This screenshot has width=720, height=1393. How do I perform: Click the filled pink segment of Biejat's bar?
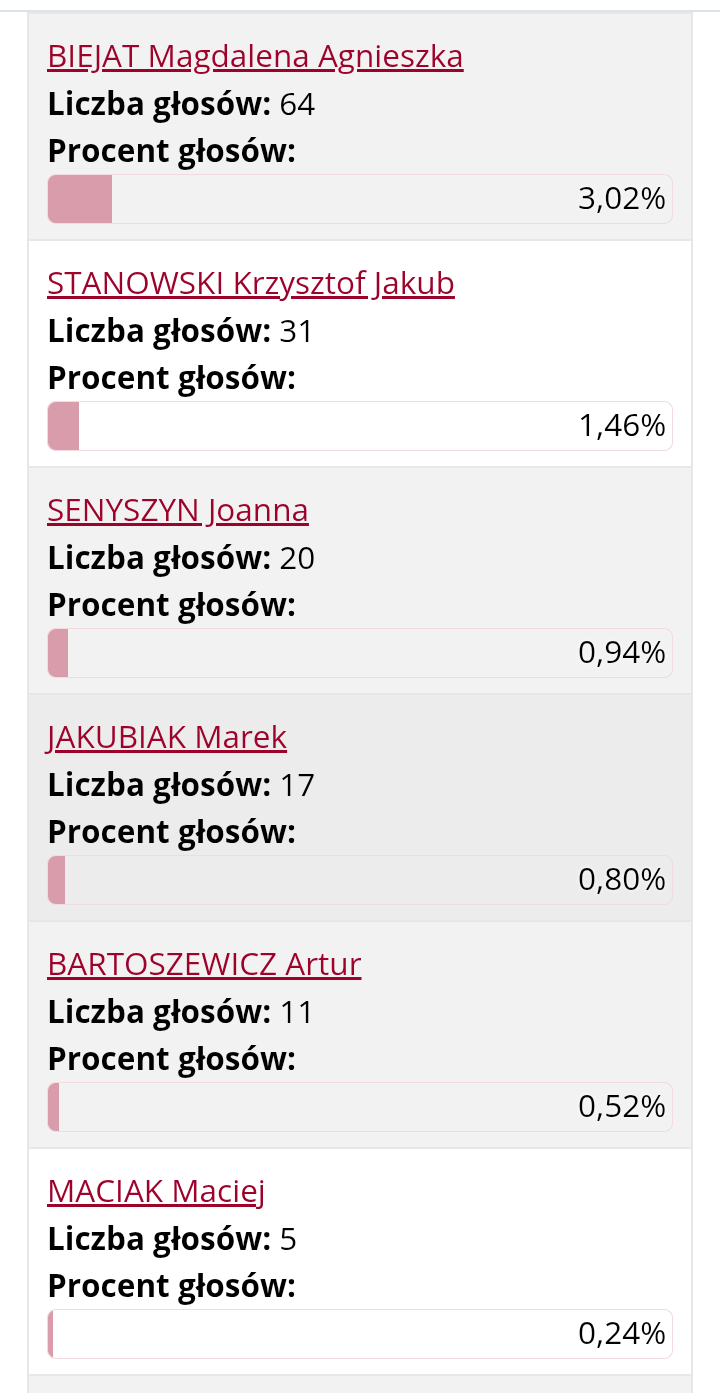point(80,199)
